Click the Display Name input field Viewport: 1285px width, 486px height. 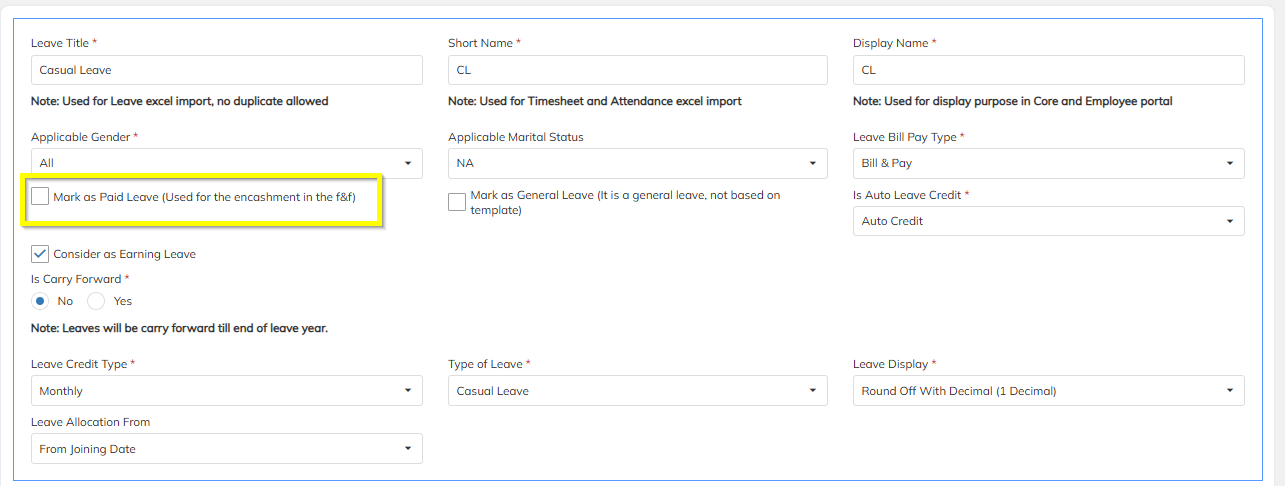(x=1048, y=70)
